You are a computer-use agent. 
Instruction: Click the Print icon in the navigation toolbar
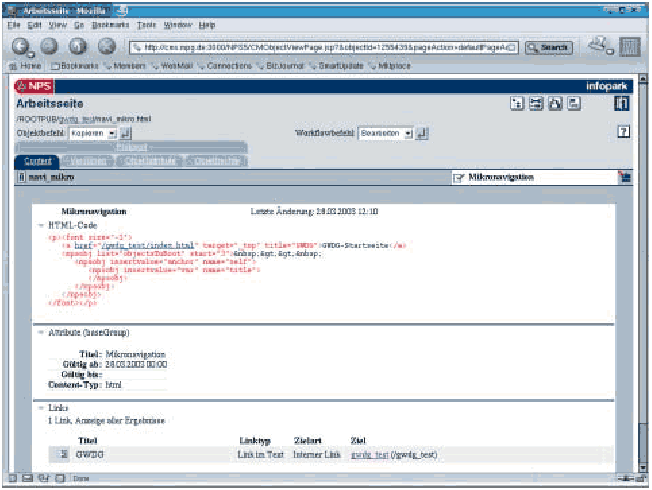pos(600,45)
